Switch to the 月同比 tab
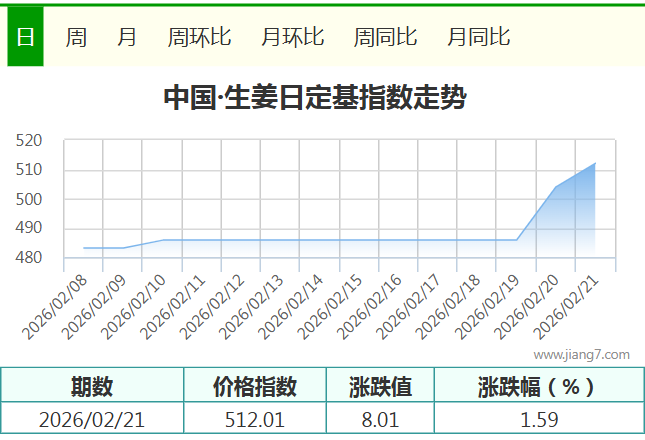Image resolution: width=645 pixels, height=440 pixels. coord(478,37)
